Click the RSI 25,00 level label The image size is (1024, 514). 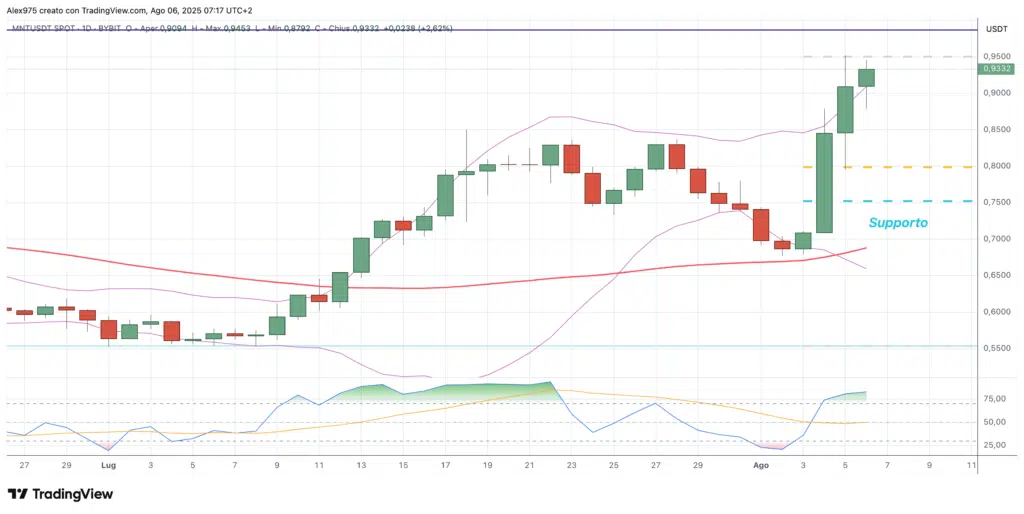click(995, 444)
